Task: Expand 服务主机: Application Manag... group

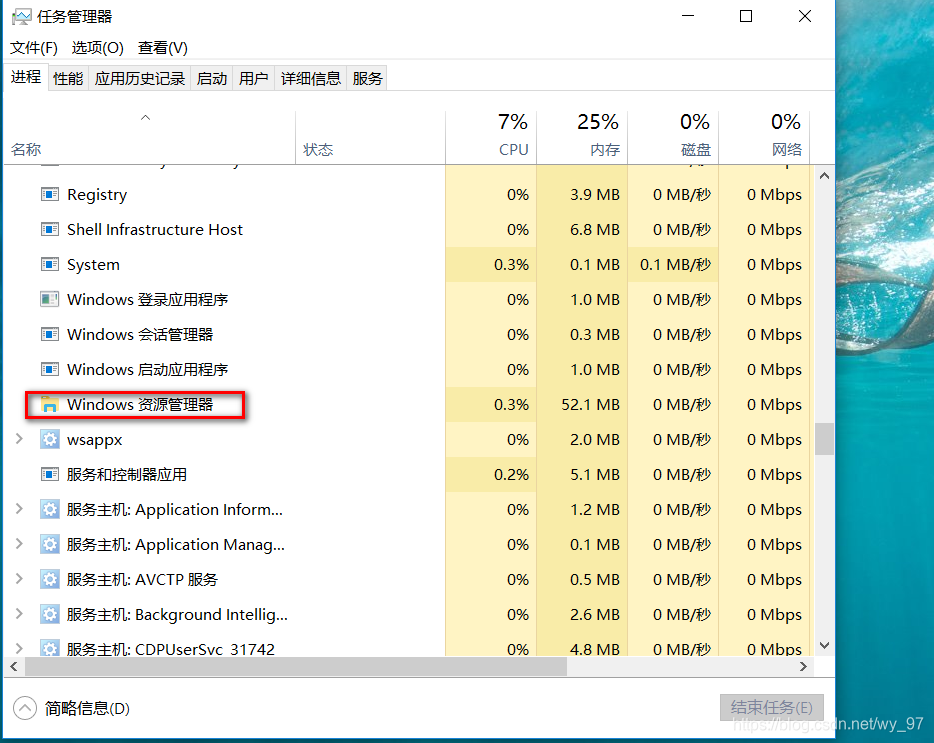Action: pos(19,544)
